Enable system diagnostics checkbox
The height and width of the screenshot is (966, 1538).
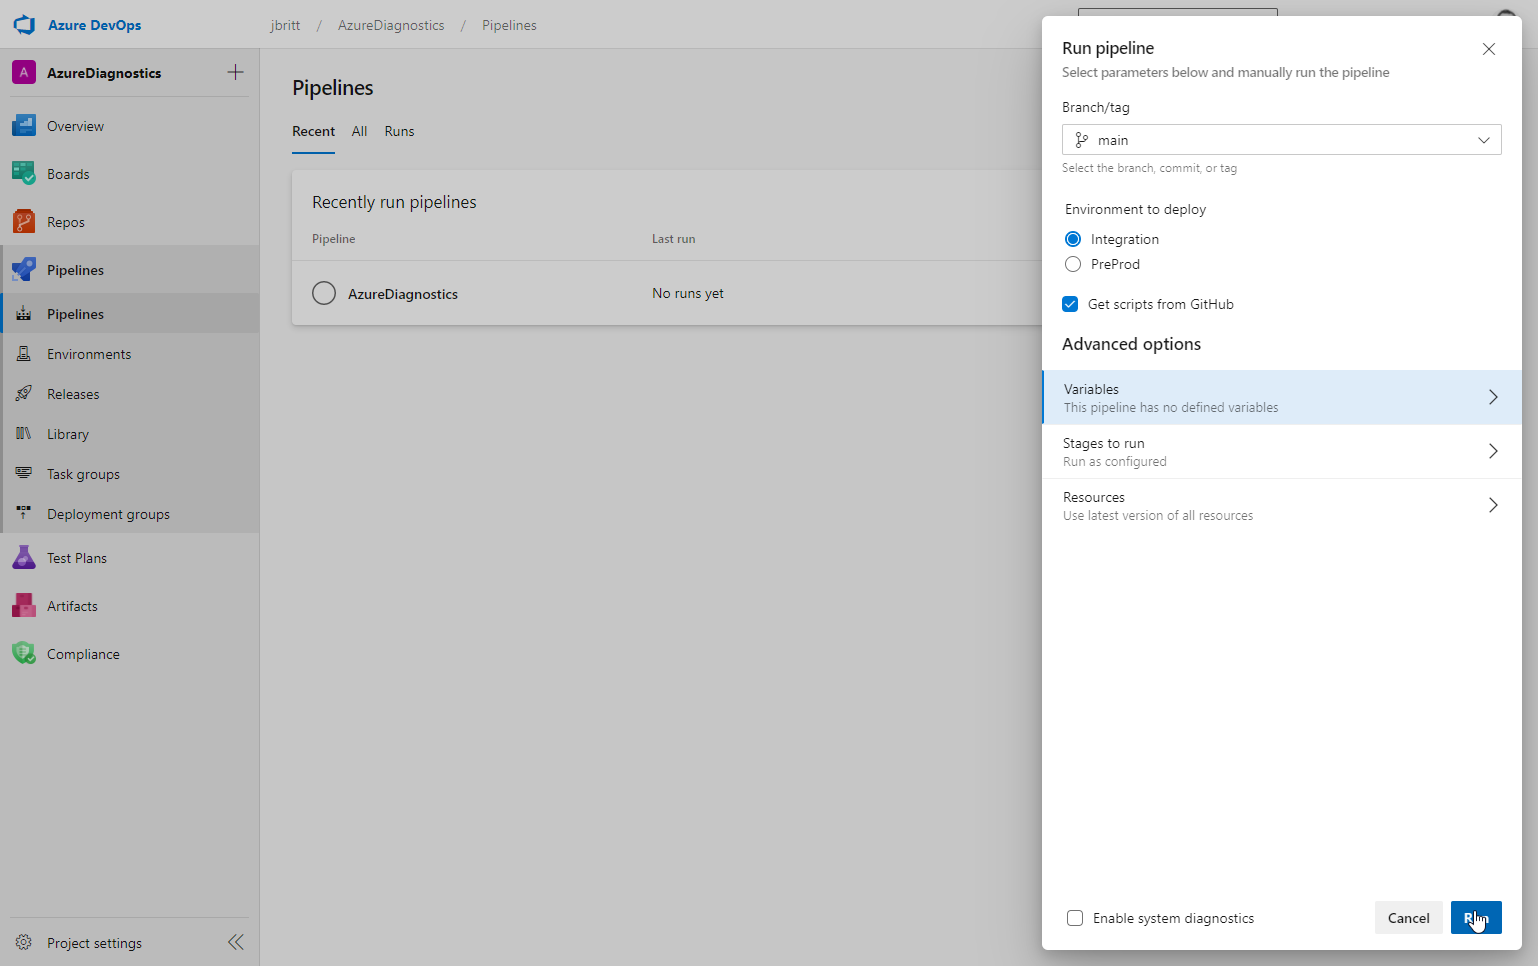click(x=1075, y=918)
